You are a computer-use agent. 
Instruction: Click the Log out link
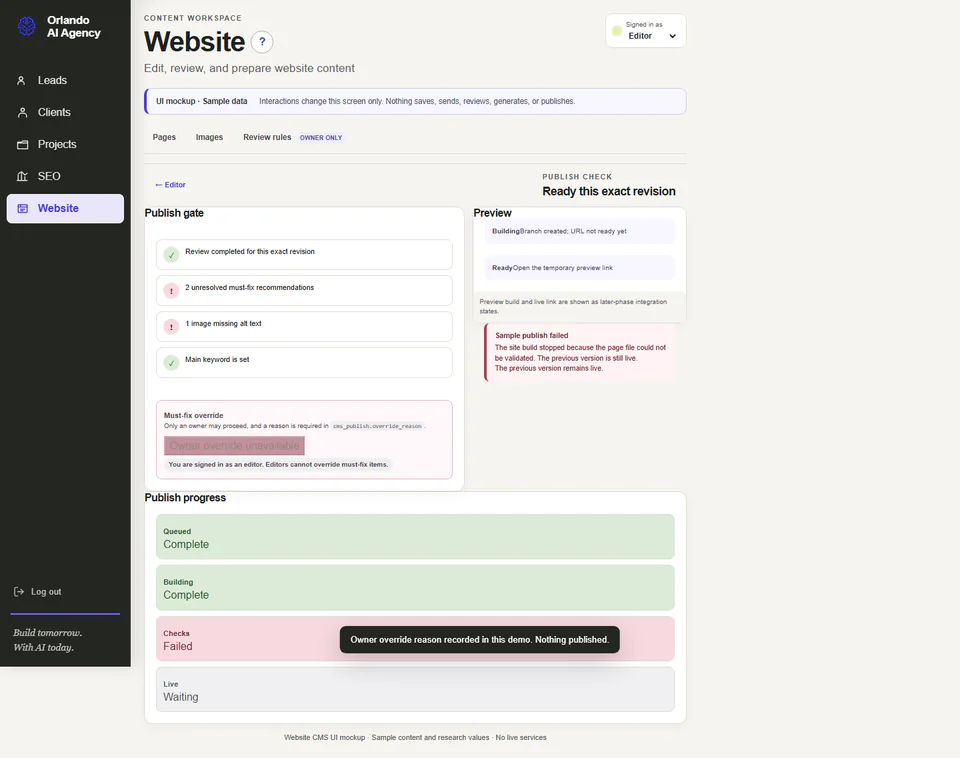37,591
